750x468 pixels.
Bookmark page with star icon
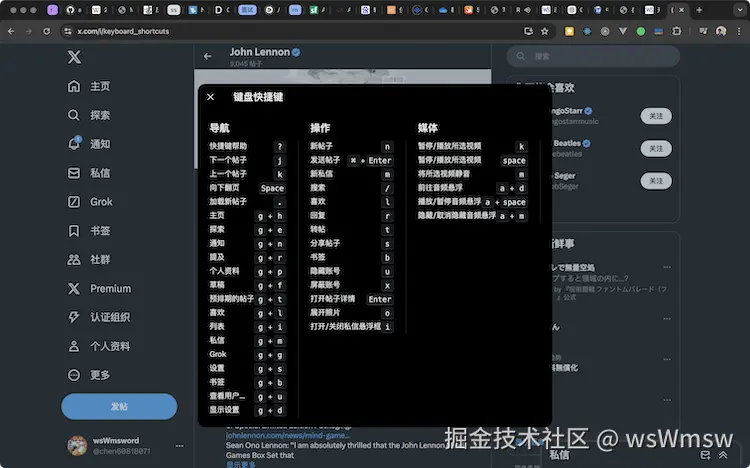coord(544,31)
